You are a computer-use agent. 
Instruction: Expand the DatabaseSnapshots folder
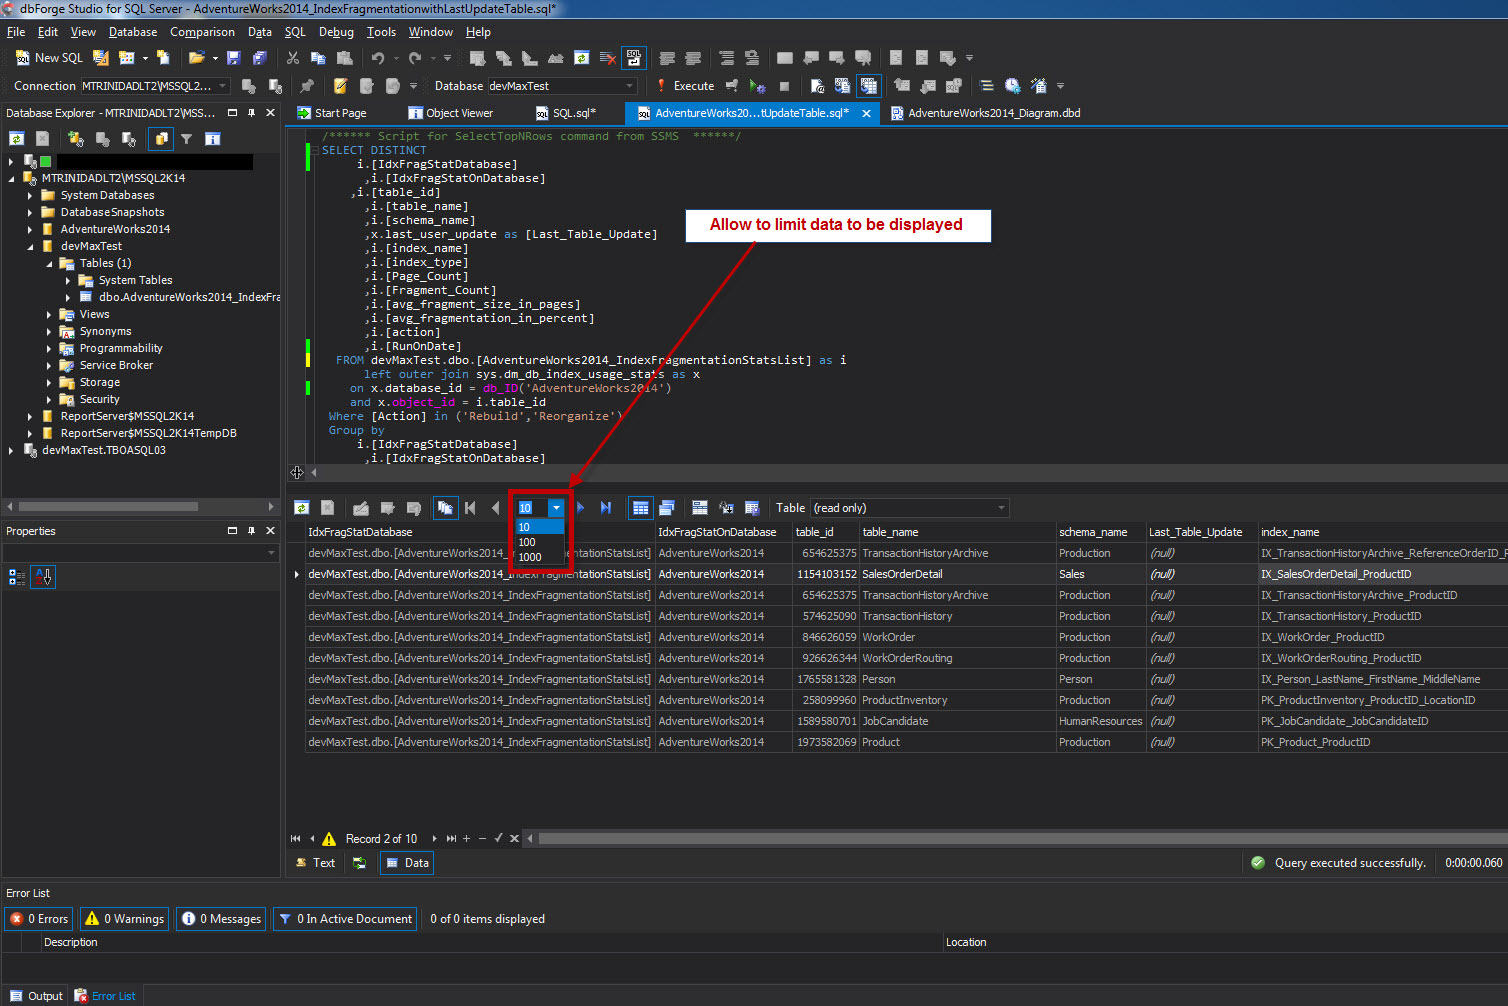click(x=30, y=212)
